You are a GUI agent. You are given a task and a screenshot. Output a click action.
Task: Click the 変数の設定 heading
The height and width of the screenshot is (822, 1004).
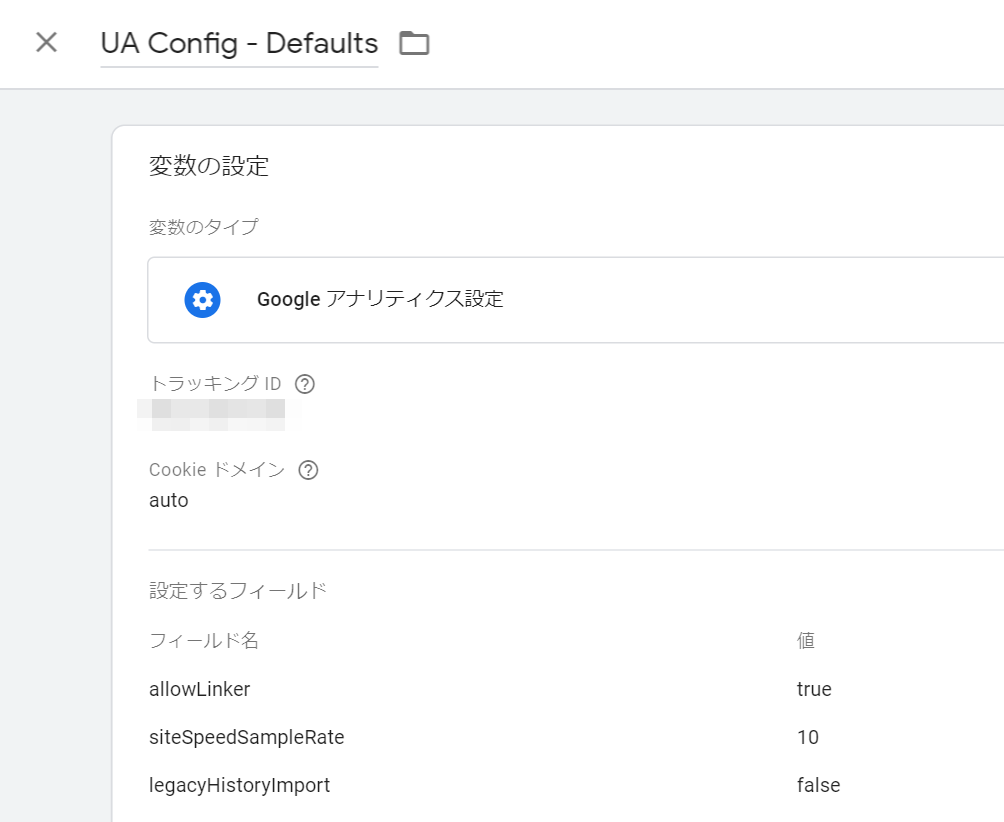pyautogui.click(x=209, y=166)
